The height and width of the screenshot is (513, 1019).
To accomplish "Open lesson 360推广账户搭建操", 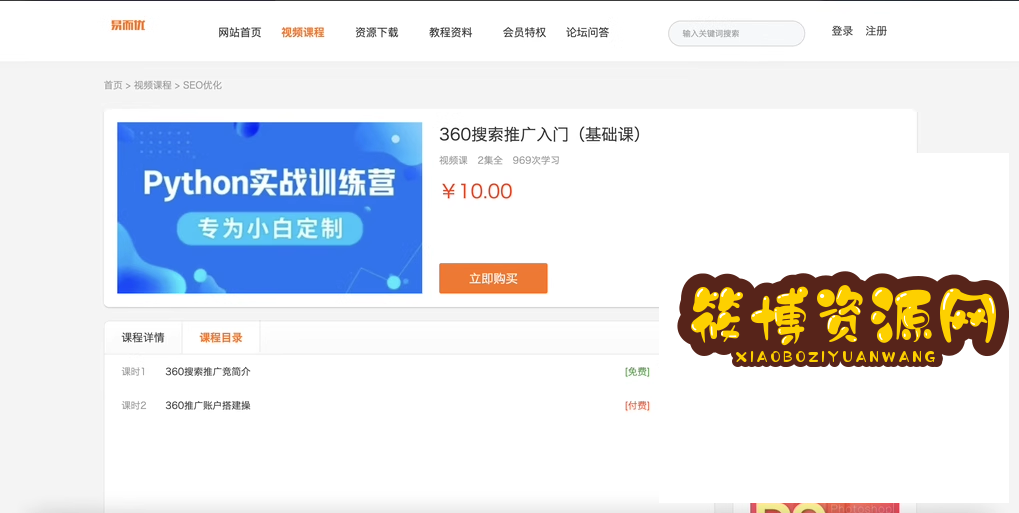I will [208, 406].
